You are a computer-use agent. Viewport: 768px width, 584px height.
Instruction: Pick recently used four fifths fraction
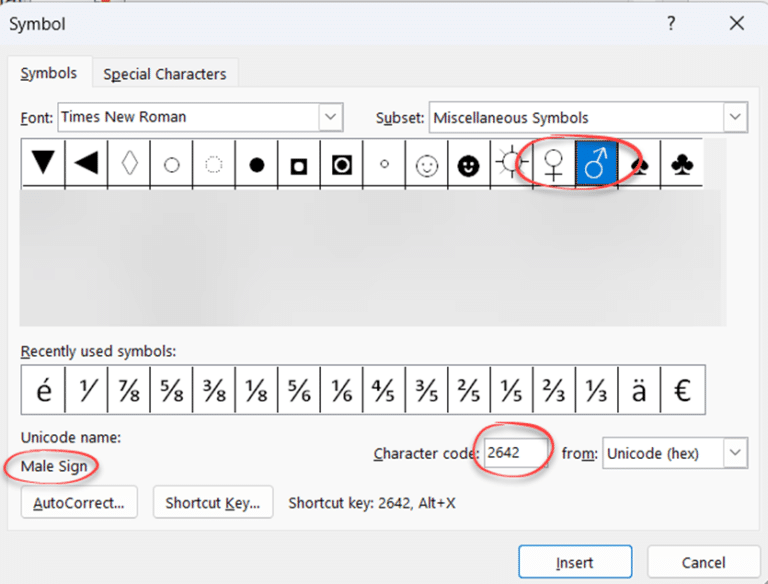point(384,390)
